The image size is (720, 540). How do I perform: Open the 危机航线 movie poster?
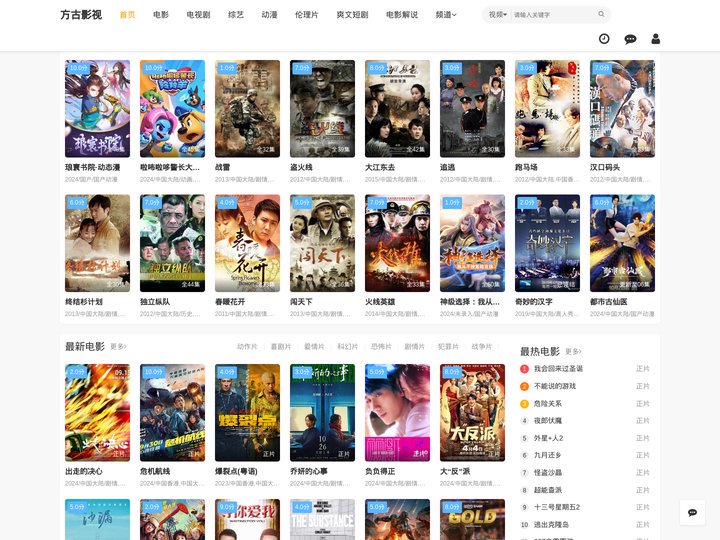point(172,413)
